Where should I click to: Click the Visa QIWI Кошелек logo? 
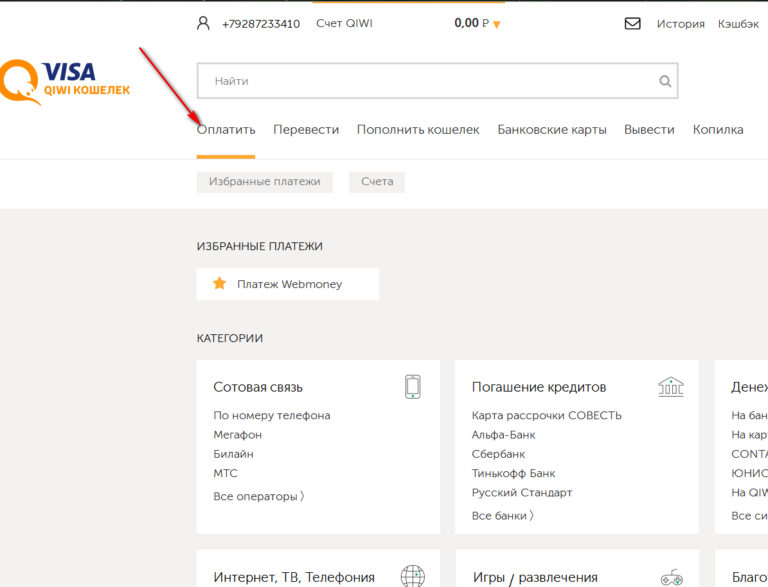point(65,82)
